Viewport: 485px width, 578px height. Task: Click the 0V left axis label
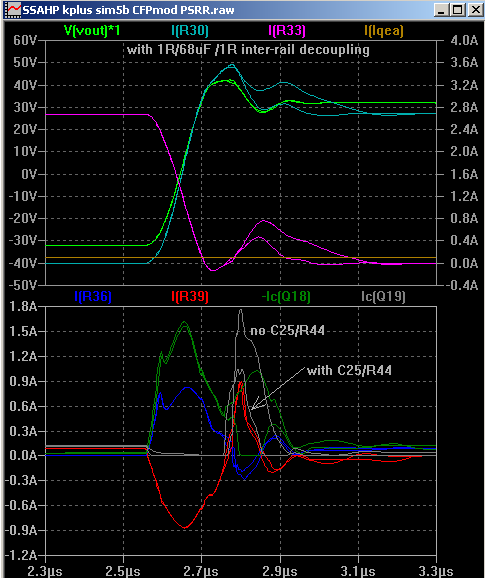click(29, 174)
